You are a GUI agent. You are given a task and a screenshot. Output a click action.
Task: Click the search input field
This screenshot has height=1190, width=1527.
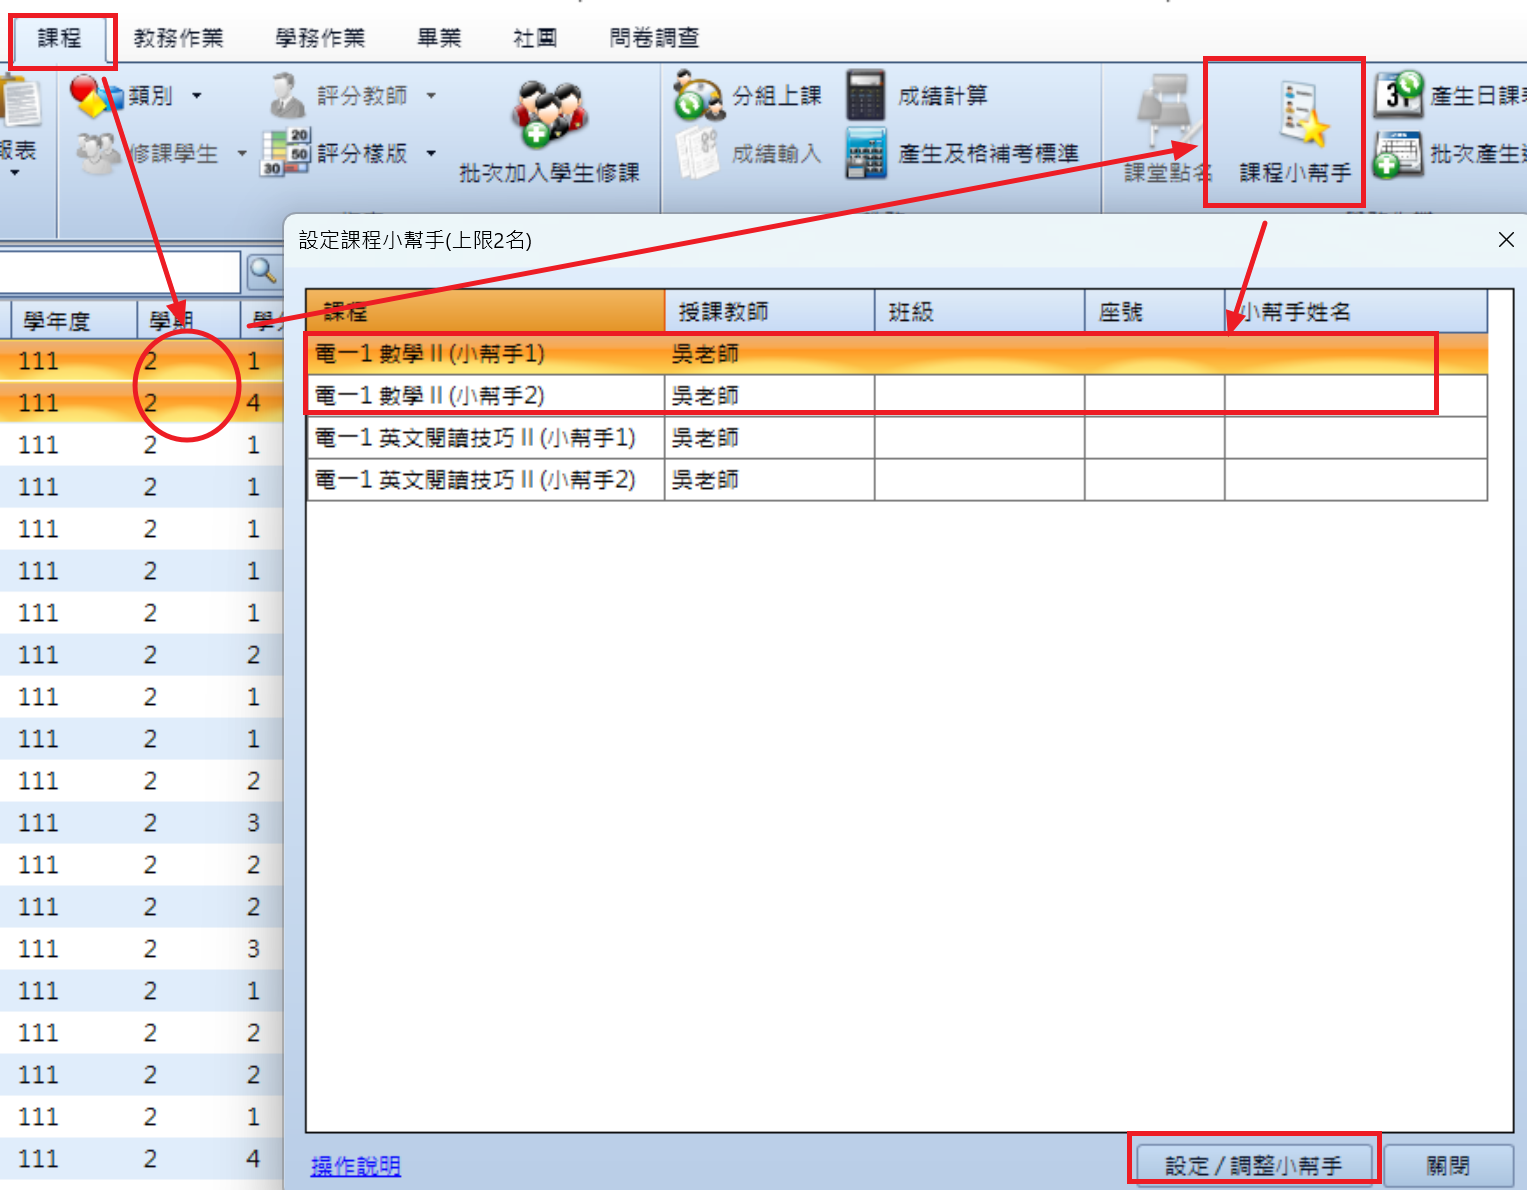[120, 271]
